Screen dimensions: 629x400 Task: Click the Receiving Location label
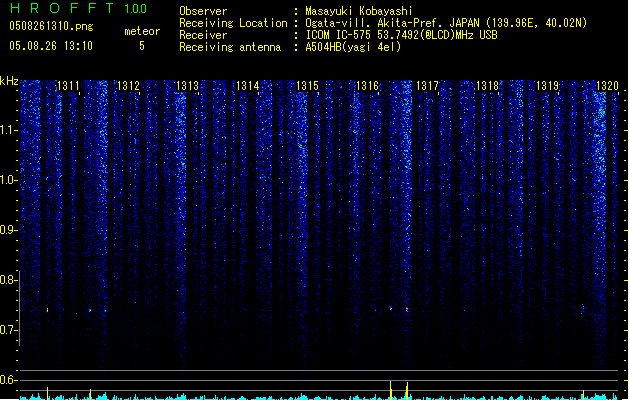pos(233,23)
